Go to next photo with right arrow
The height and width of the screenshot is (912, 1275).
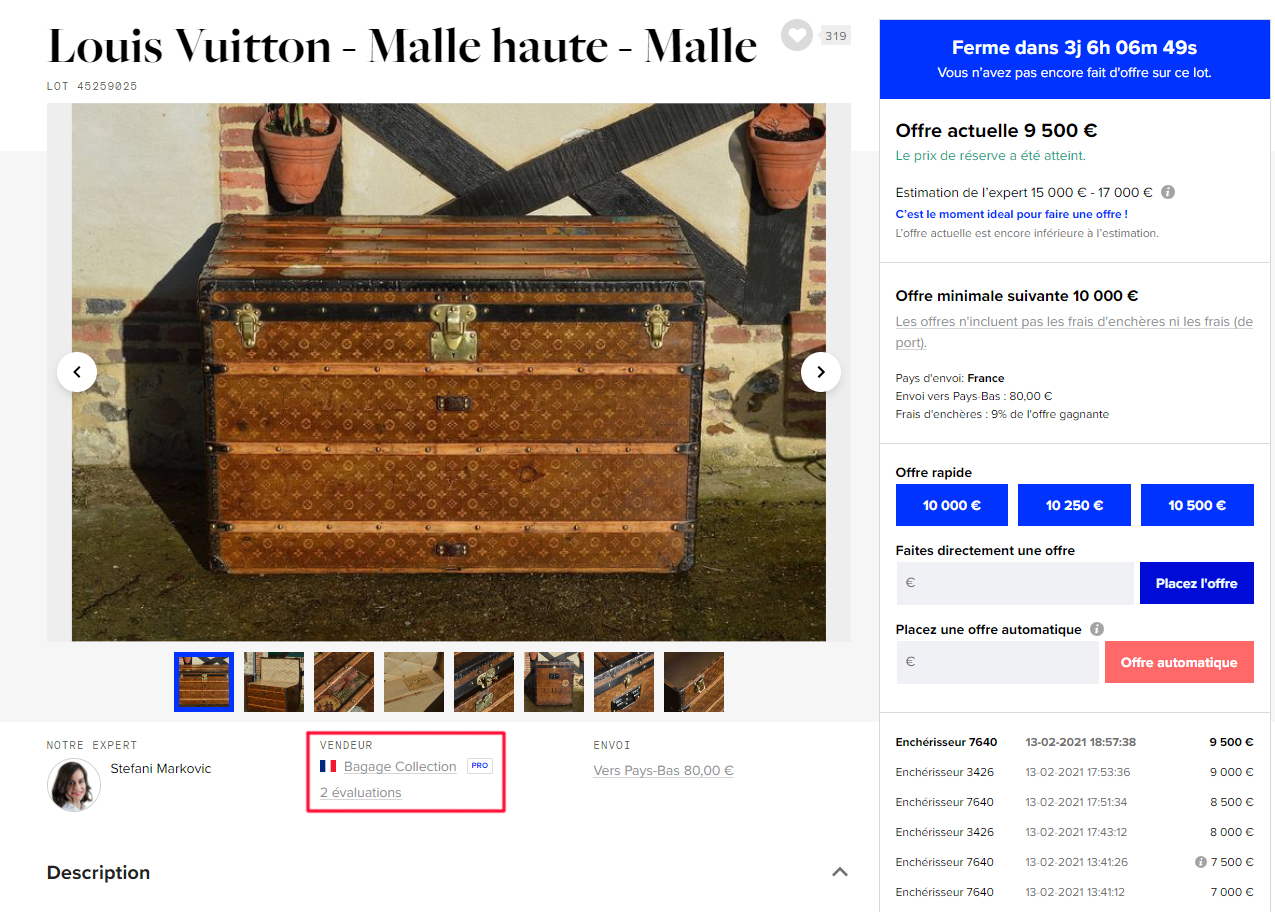pyautogui.click(x=821, y=372)
